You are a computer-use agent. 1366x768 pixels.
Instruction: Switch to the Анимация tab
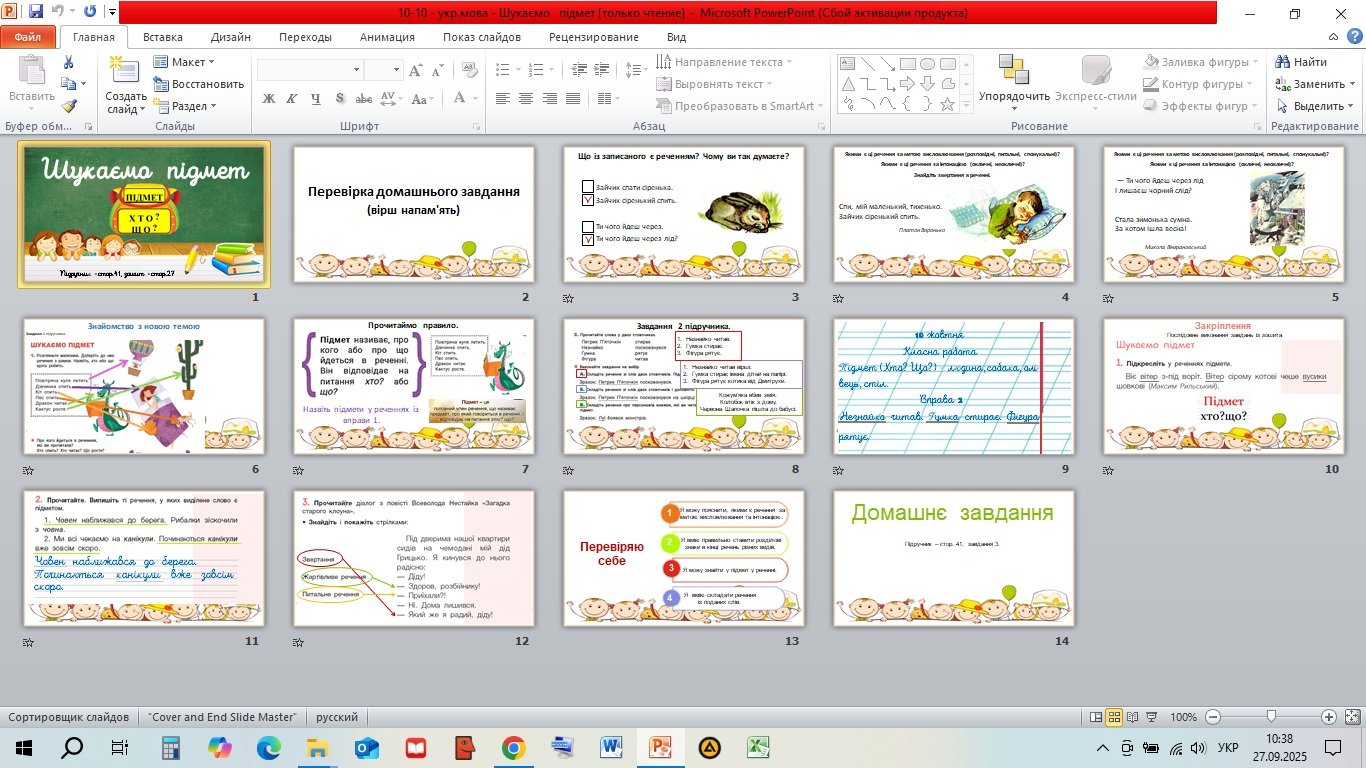[x=387, y=37]
